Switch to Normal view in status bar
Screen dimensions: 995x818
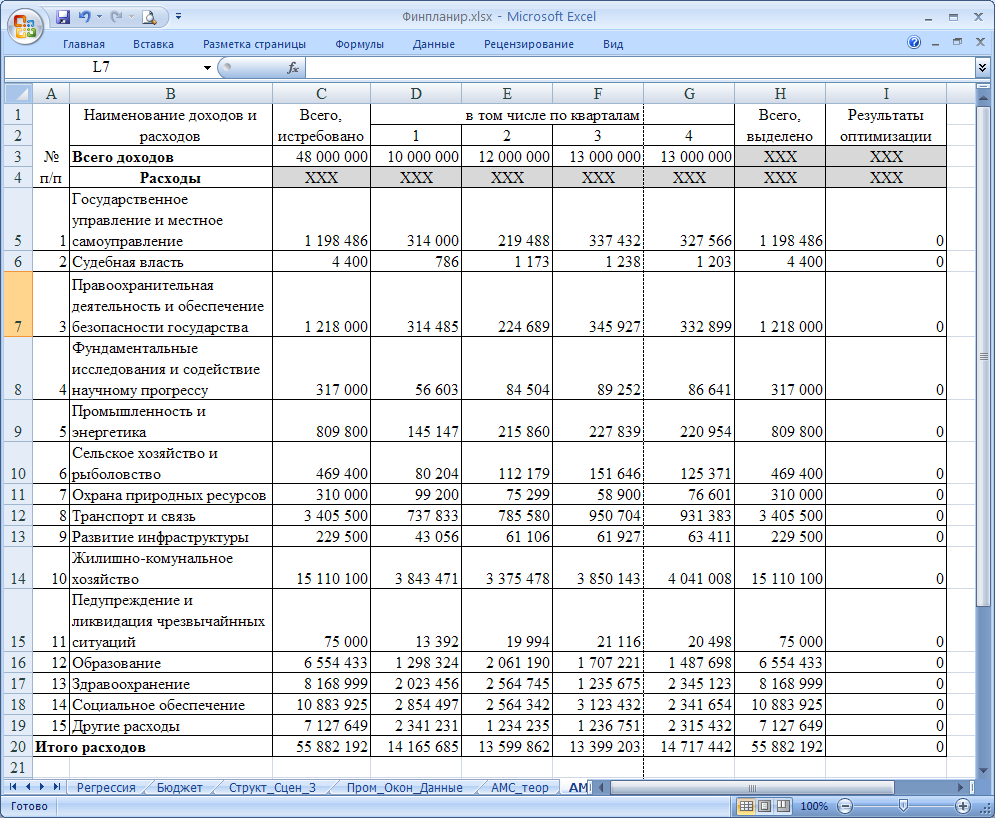tap(746, 806)
